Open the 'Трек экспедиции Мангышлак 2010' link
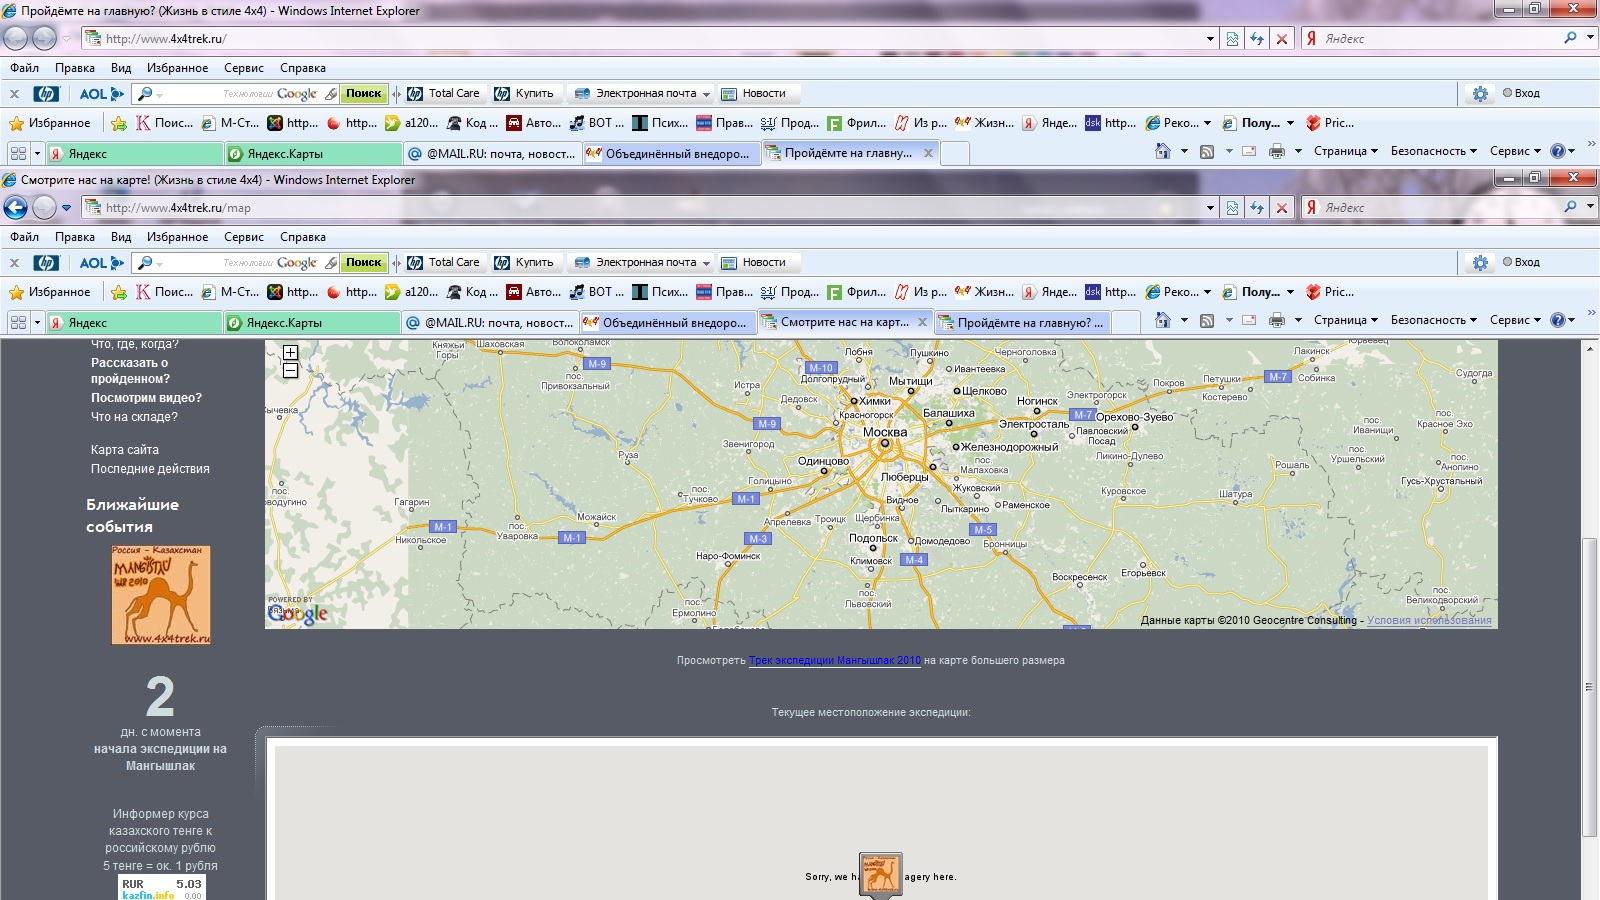 834,660
